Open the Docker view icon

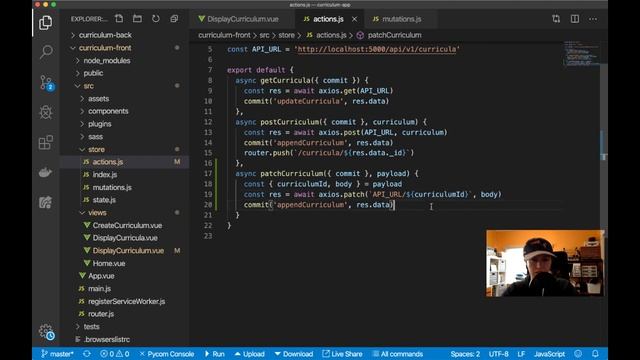point(46,172)
